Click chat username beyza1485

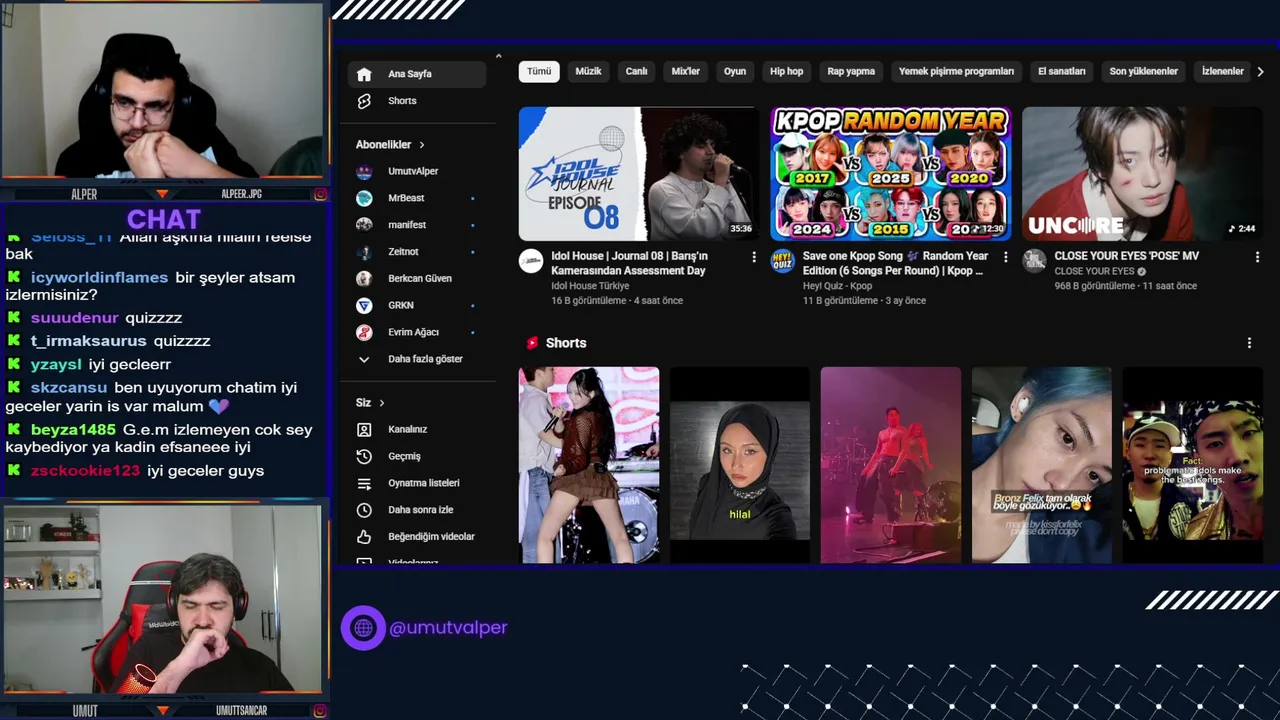(73, 430)
